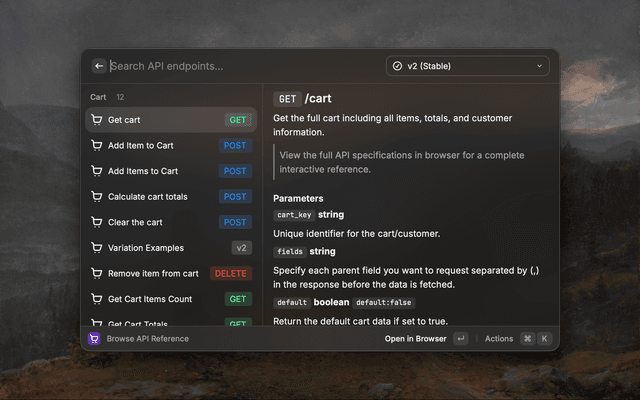Click the cart icon beside Add Item to Cart
This screenshot has width=640, height=400.
(x=97, y=145)
